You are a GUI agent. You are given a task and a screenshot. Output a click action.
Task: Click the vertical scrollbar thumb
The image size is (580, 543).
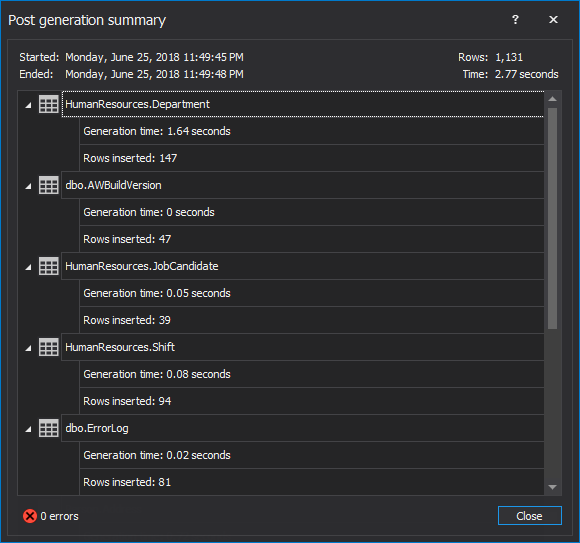(553, 219)
